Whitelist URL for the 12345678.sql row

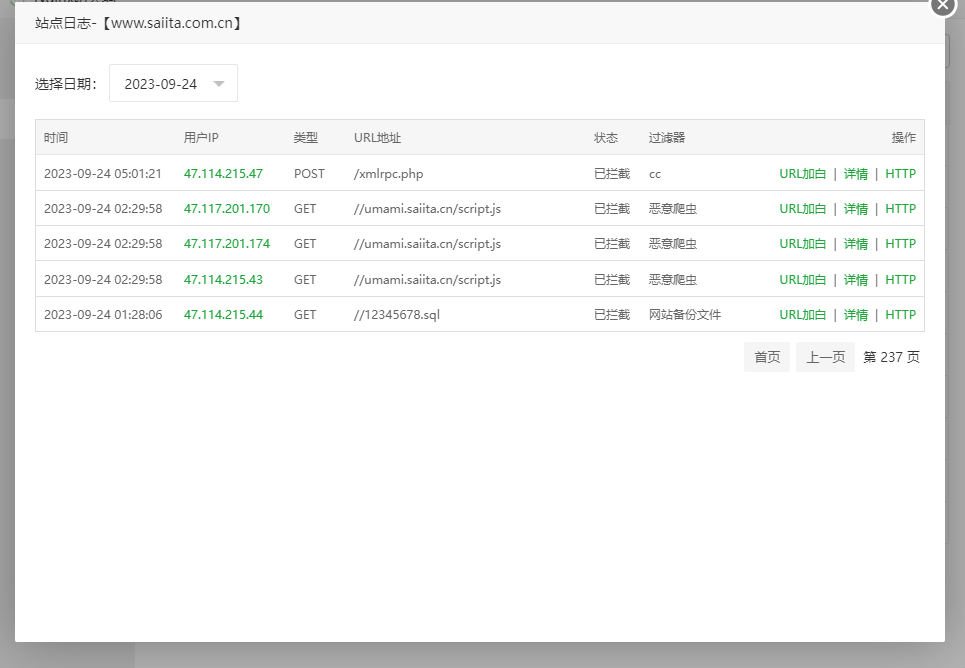803,315
